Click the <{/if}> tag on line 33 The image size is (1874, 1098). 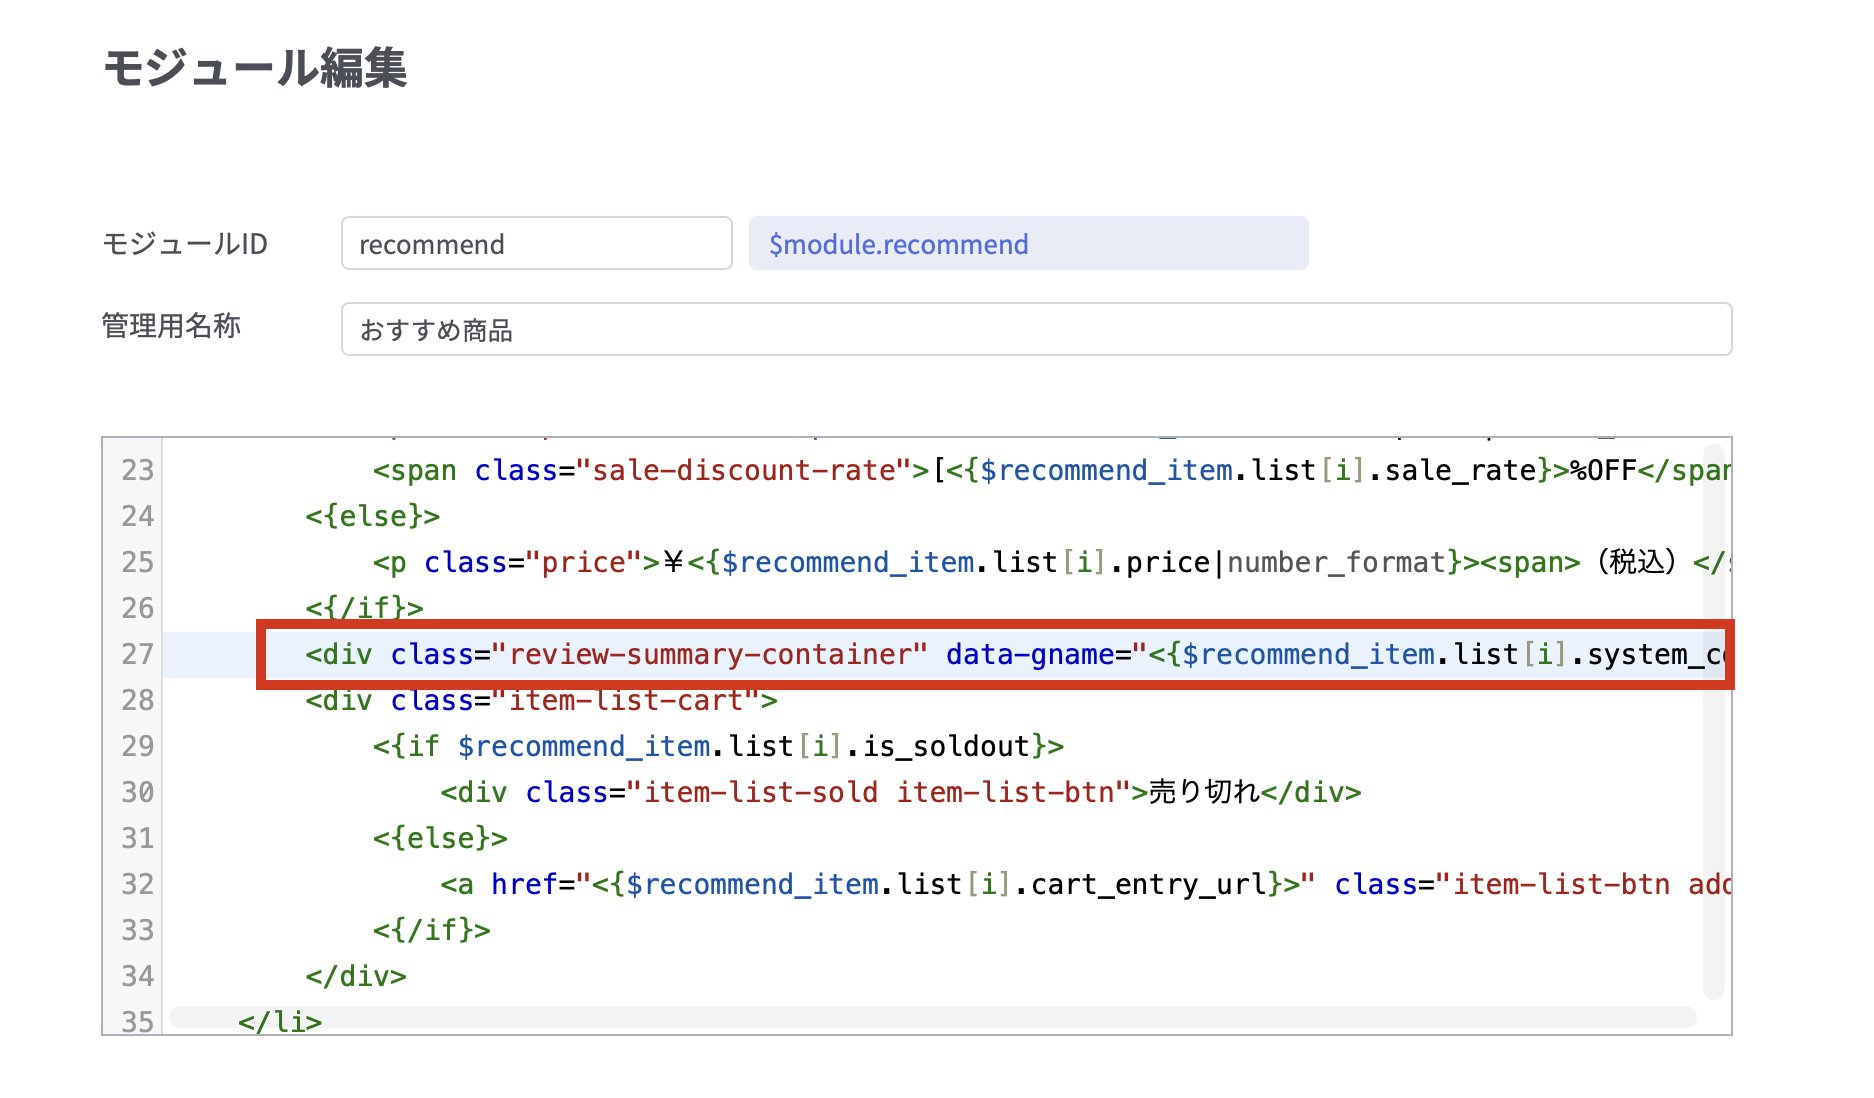click(x=432, y=930)
